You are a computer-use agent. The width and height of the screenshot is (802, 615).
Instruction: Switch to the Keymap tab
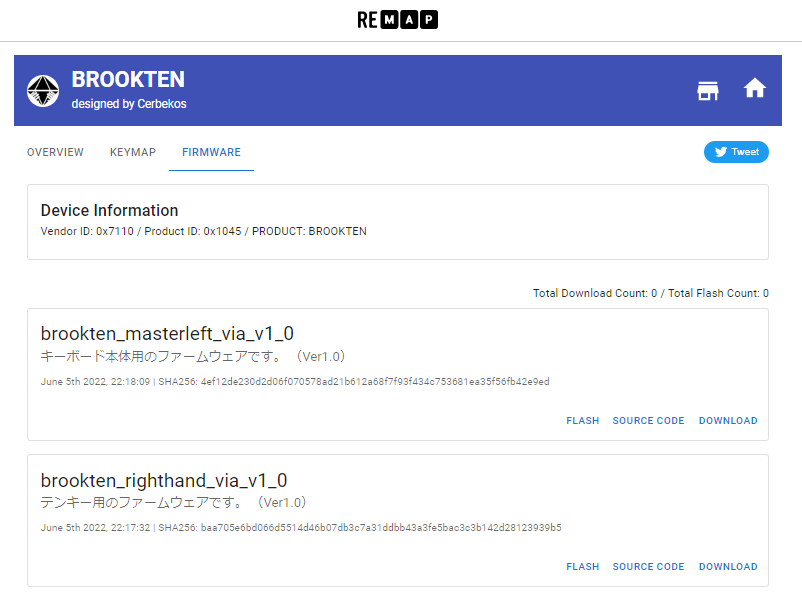133,152
